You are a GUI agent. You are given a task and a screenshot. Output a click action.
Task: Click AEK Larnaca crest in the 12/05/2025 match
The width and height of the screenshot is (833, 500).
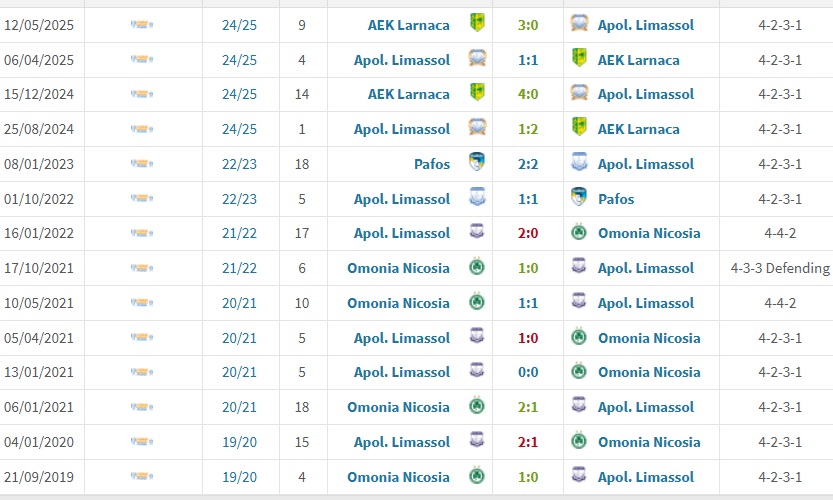pos(477,24)
